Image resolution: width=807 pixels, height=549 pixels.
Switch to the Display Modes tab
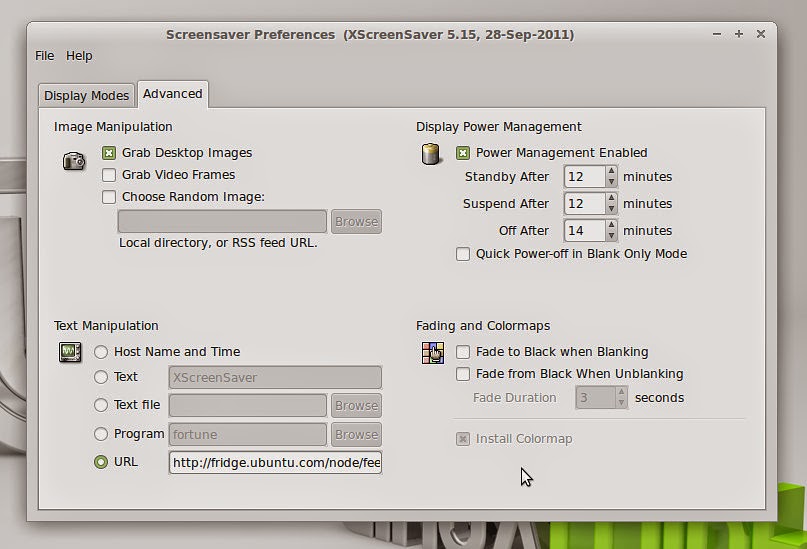[x=86, y=96]
